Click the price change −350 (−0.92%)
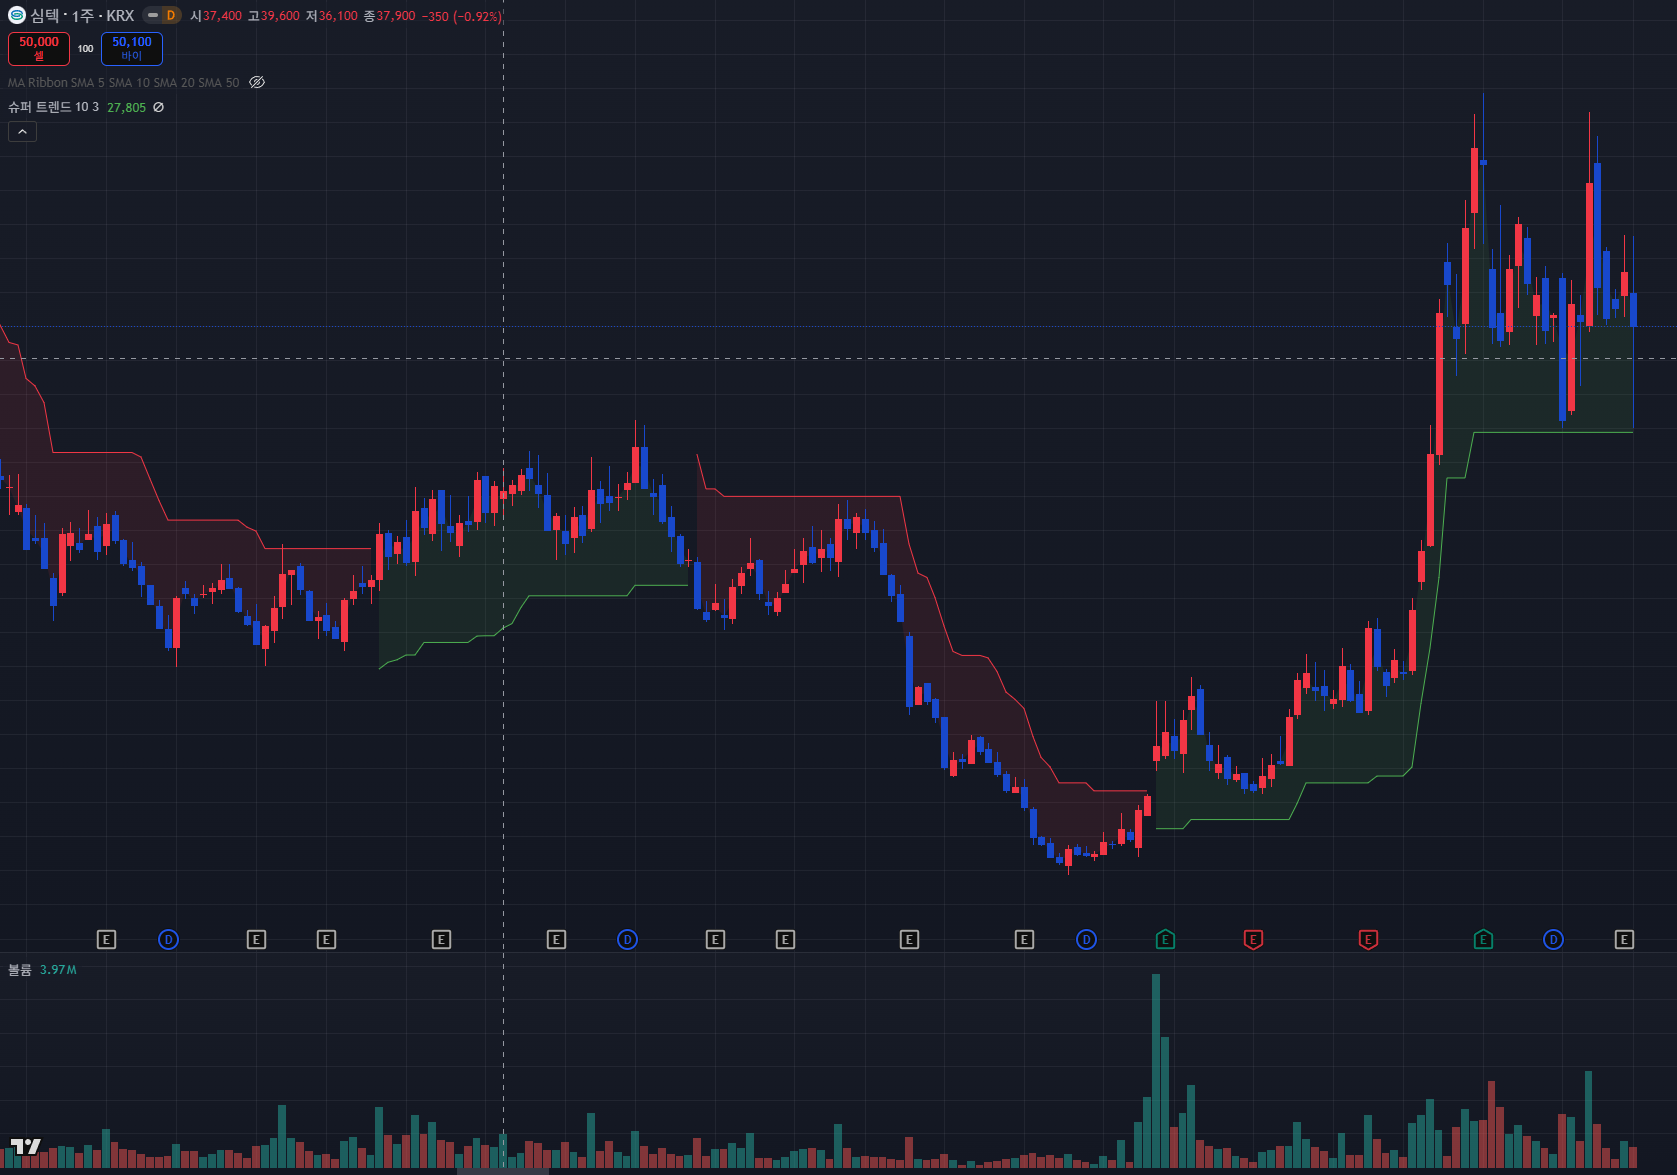 [x=462, y=16]
